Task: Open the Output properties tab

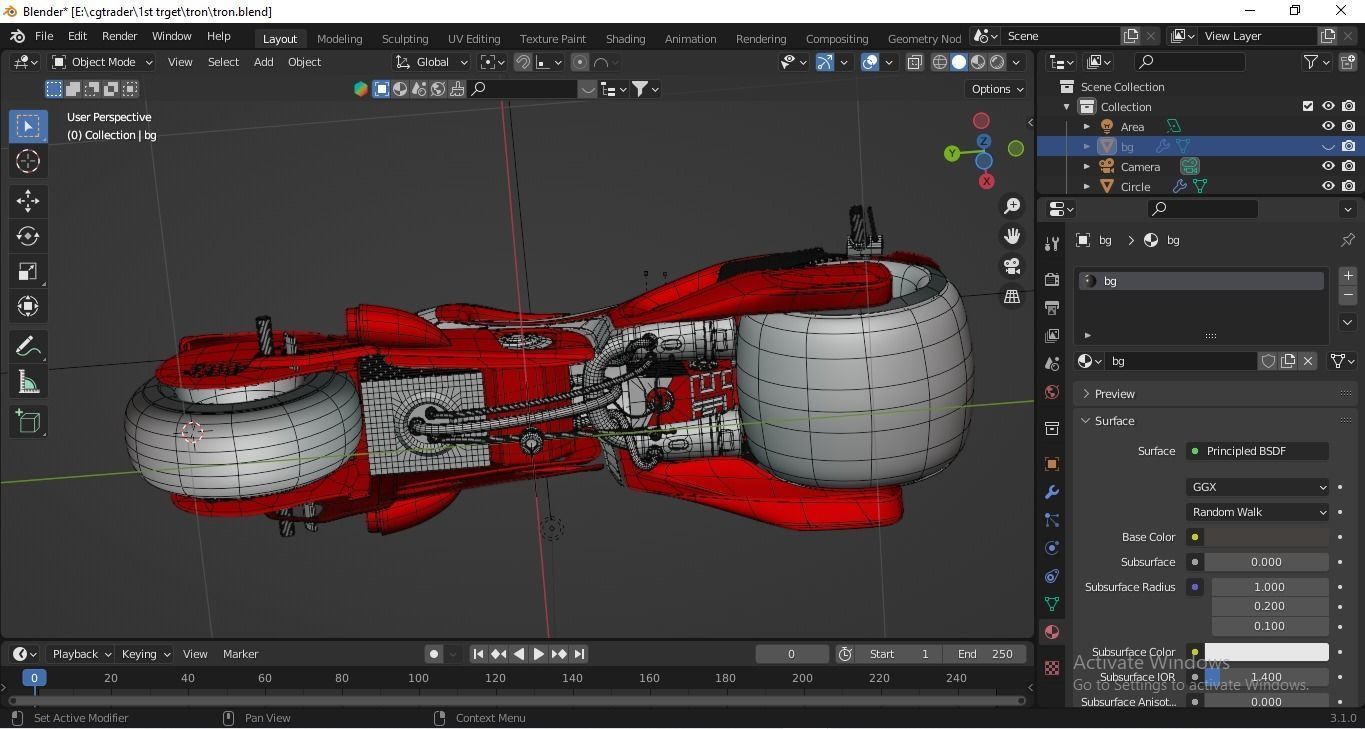Action: [x=1051, y=308]
